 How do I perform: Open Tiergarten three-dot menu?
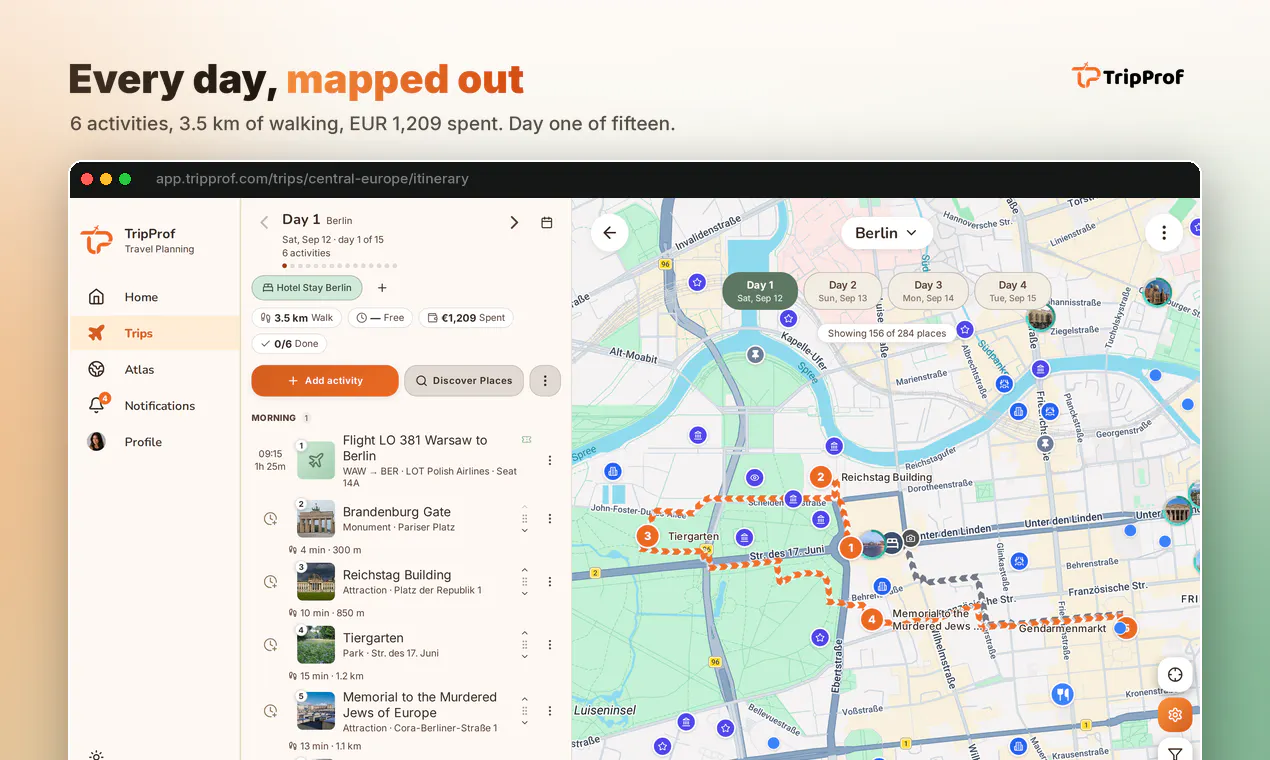[x=549, y=645]
